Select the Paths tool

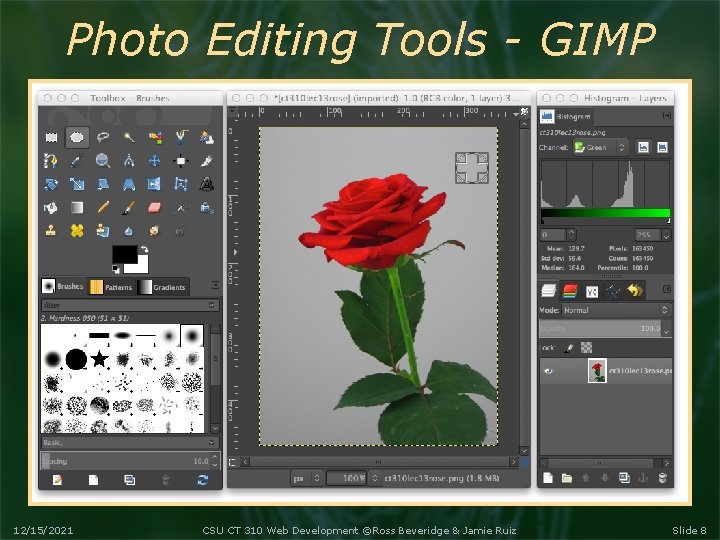pyautogui.click(x=51, y=161)
